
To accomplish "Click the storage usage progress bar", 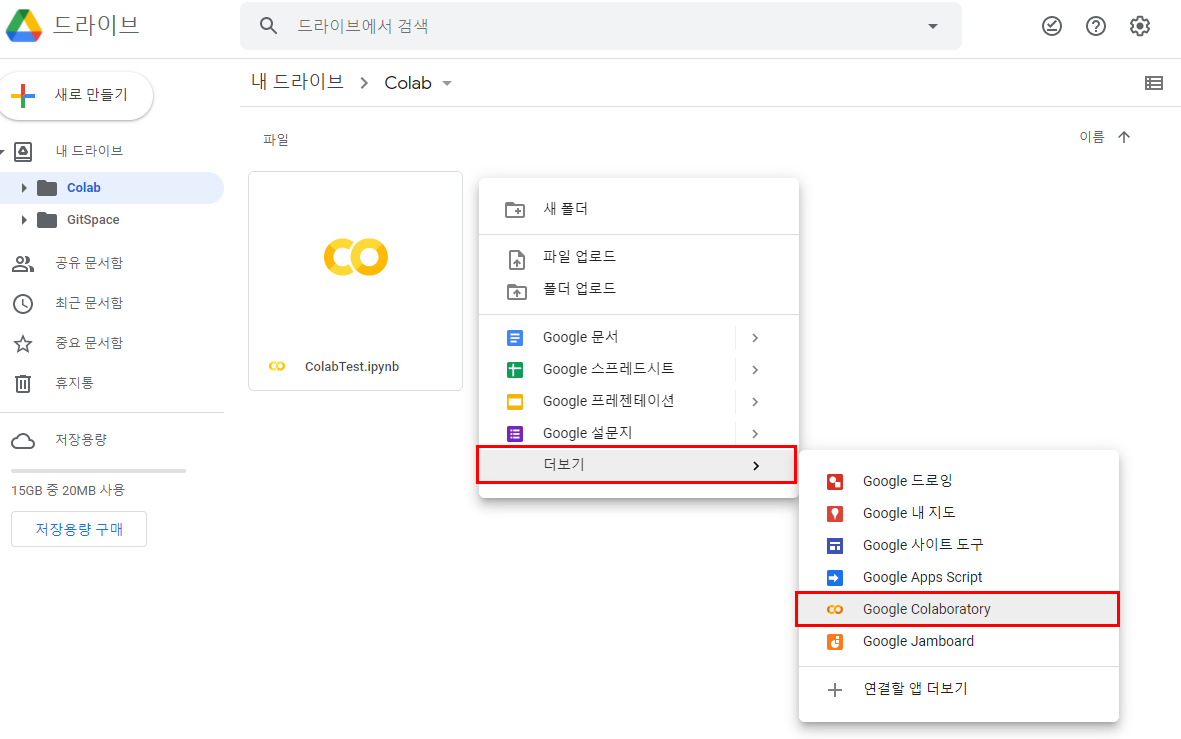I will [x=99, y=471].
